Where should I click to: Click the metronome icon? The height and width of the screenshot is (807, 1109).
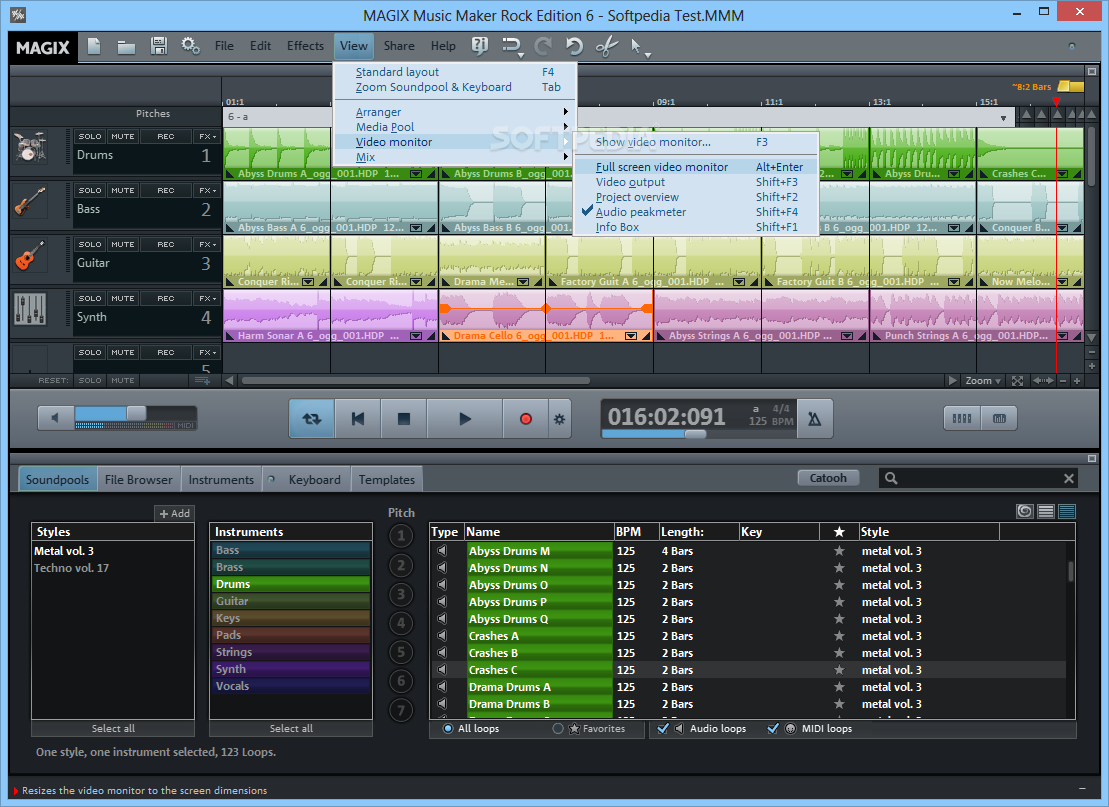815,419
